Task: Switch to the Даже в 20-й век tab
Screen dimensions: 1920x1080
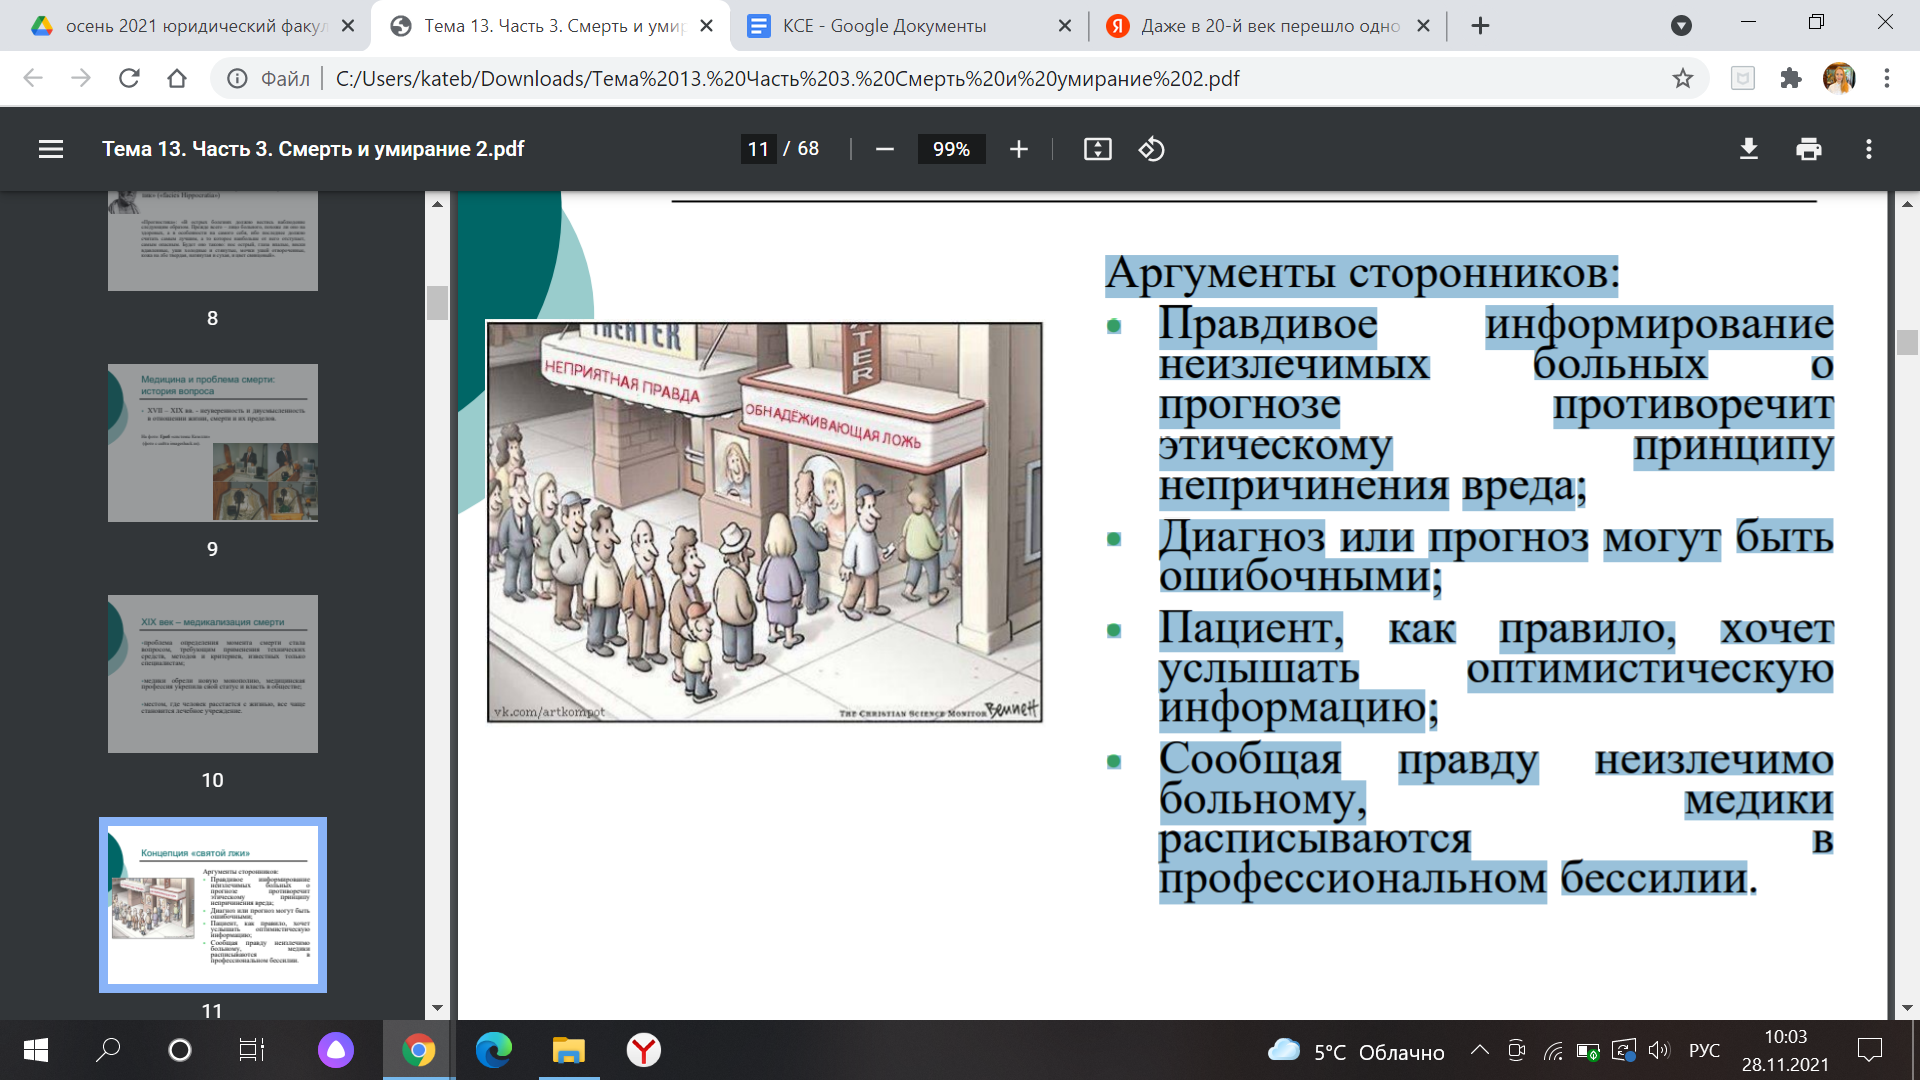Action: point(1268,26)
